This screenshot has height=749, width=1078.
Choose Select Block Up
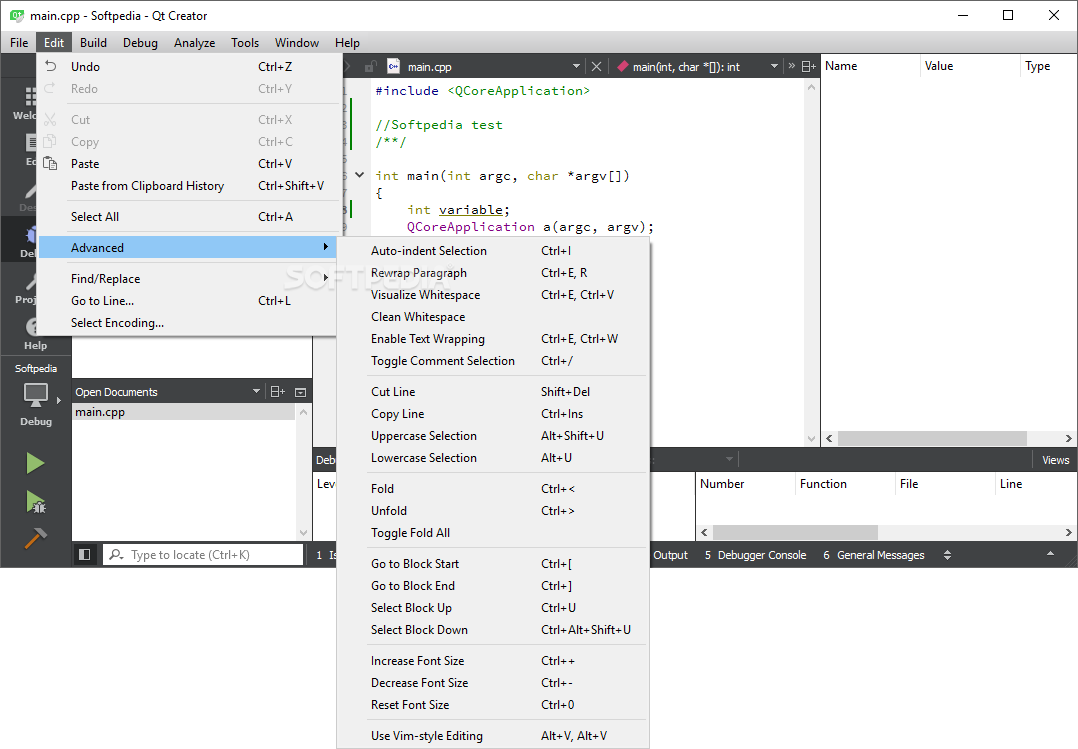tap(493, 608)
